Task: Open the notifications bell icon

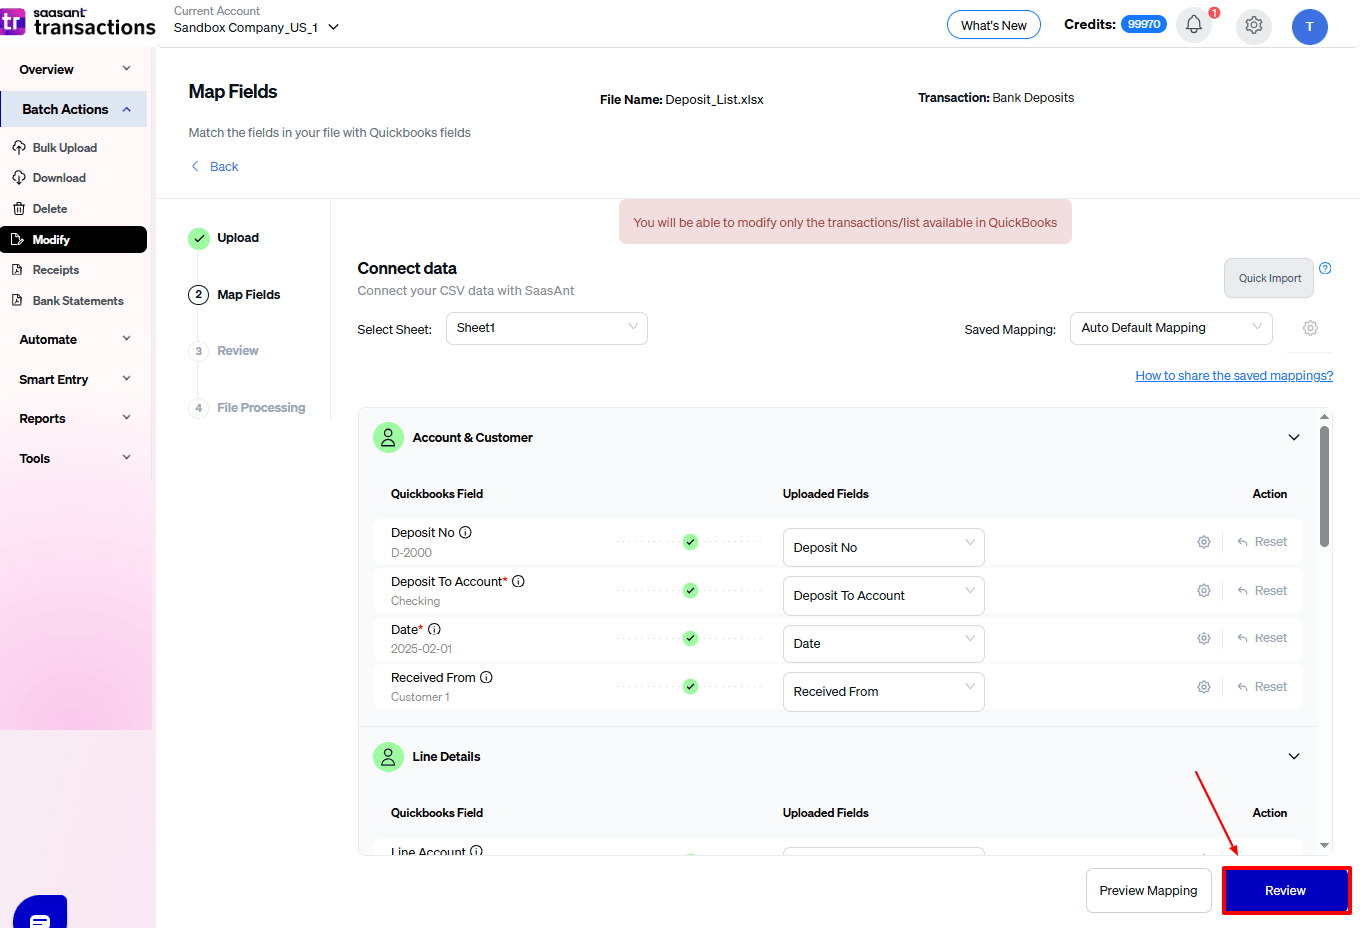Action: (1194, 26)
